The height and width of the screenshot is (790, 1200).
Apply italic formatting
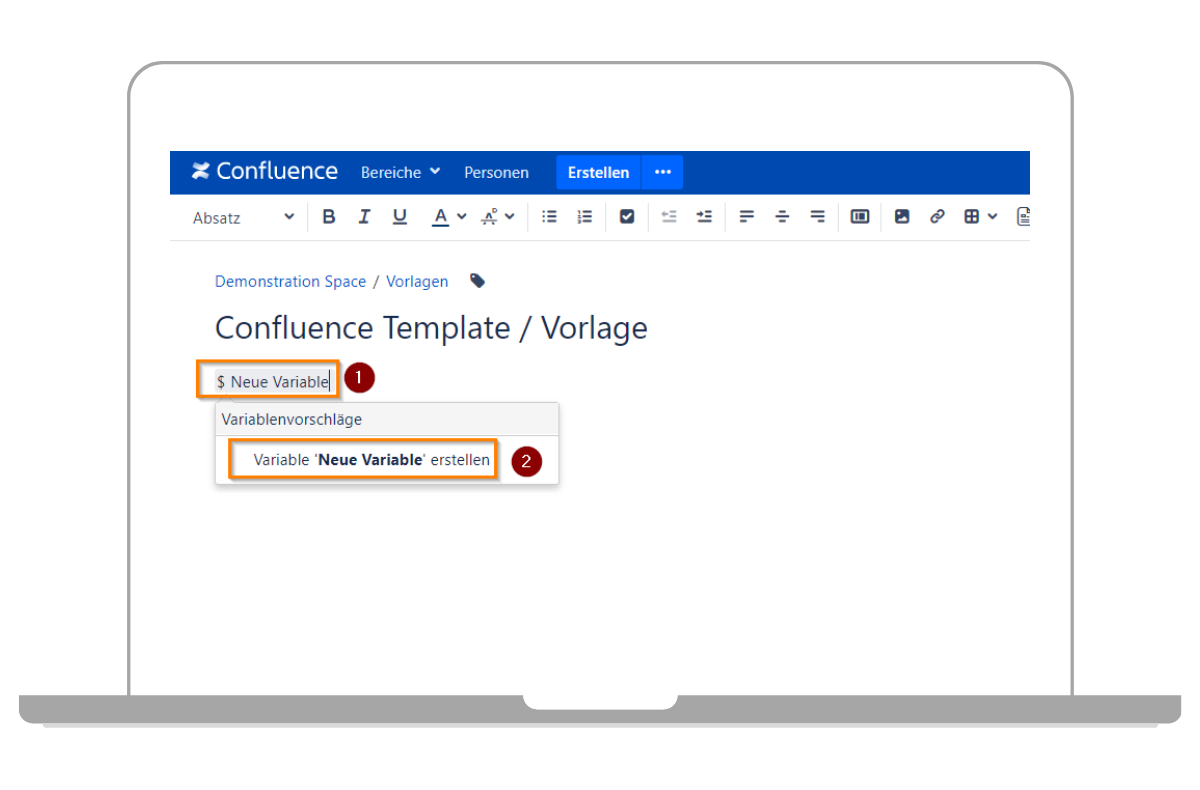(x=364, y=217)
